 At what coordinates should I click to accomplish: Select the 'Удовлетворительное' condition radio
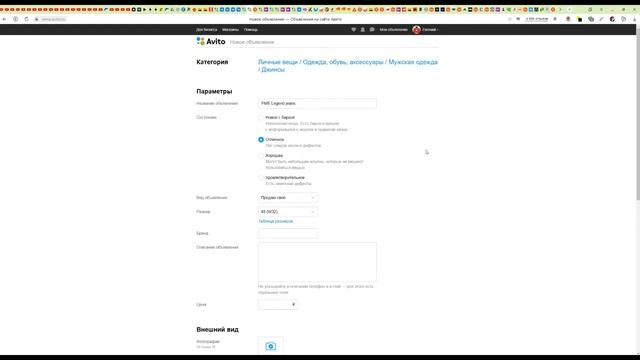(261, 178)
